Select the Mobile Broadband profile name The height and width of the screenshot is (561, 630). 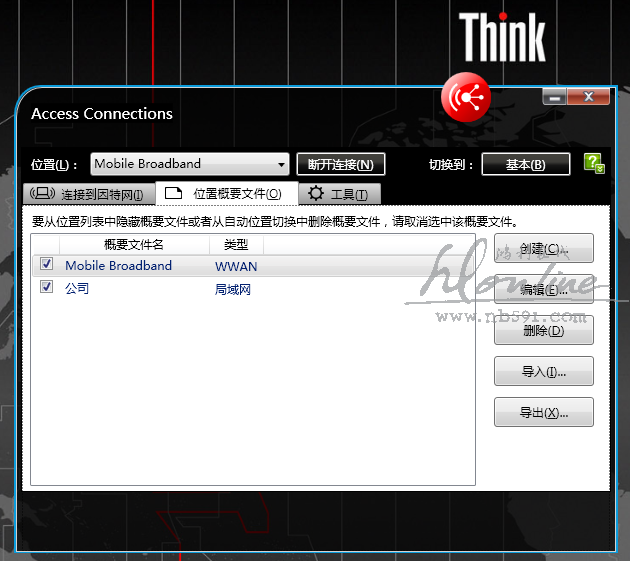pyautogui.click(x=119, y=266)
